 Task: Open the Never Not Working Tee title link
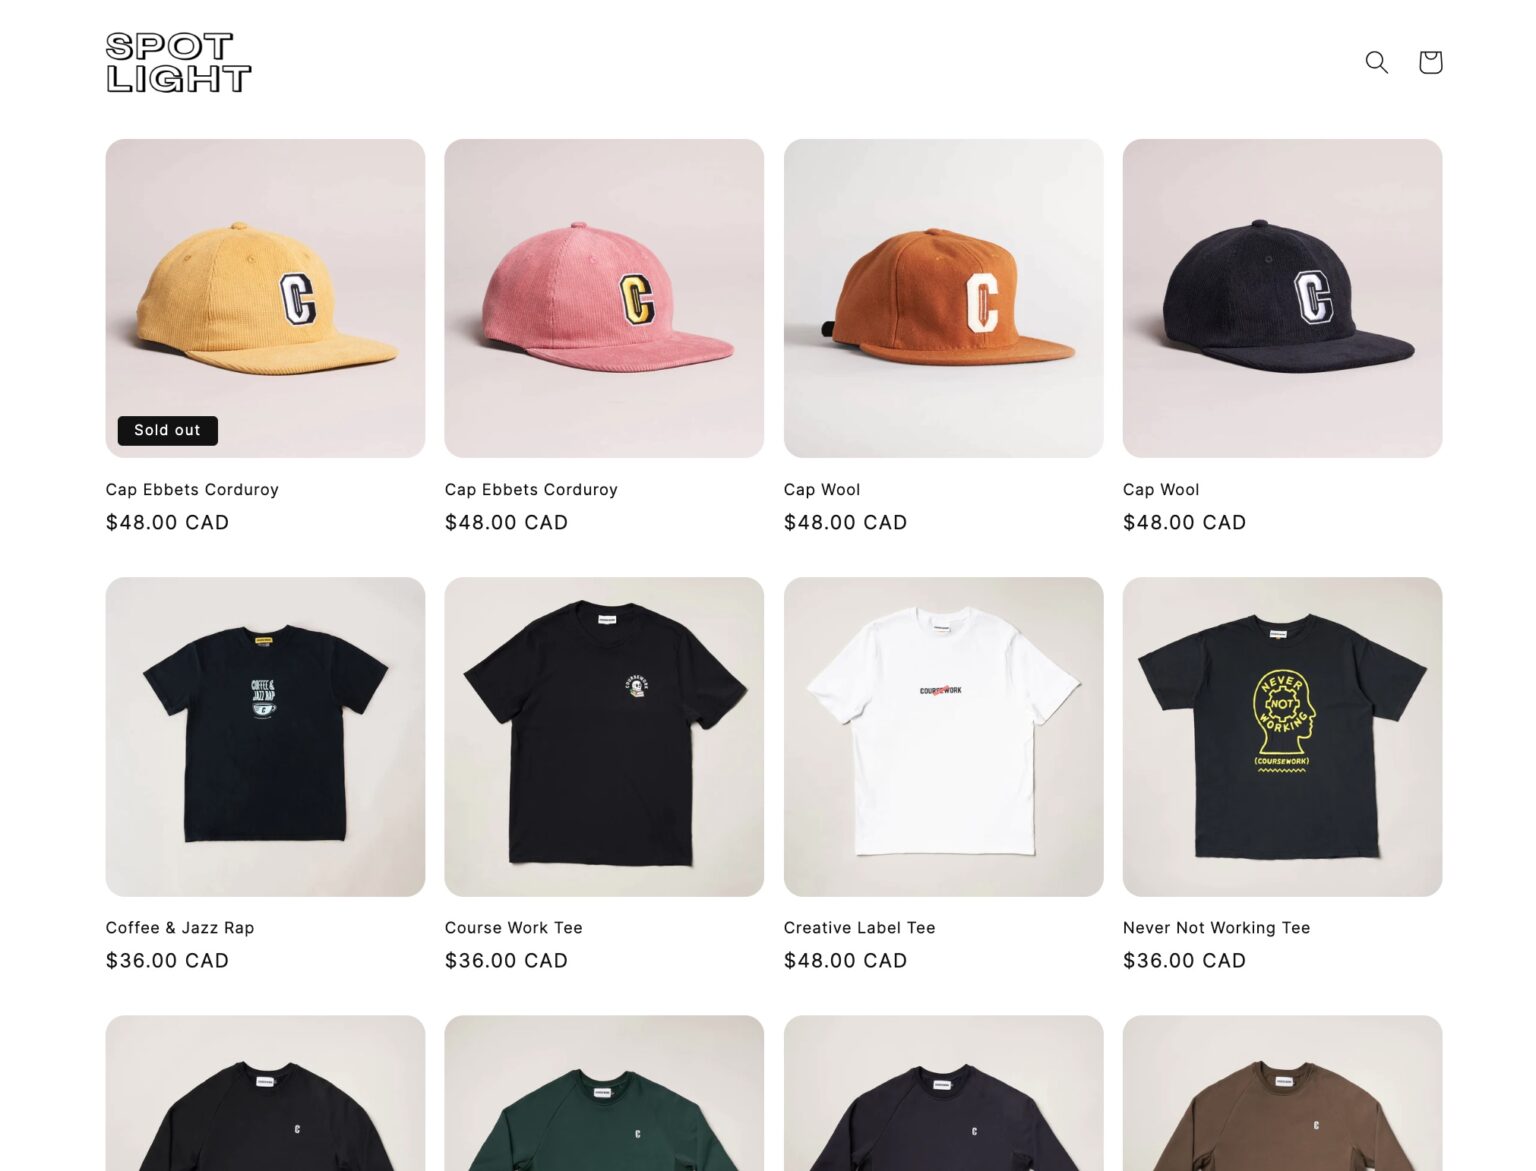(x=1216, y=927)
